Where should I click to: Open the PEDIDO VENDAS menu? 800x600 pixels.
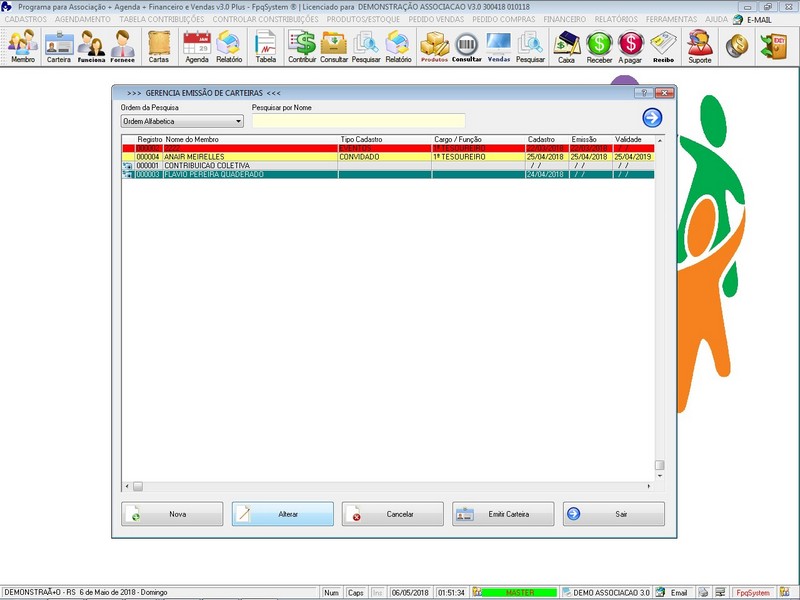(x=436, y=19)
